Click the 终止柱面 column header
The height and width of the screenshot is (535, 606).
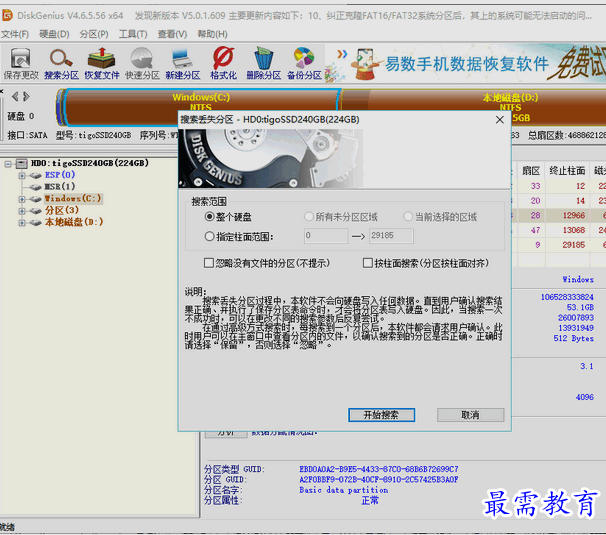tap(567, 171)
